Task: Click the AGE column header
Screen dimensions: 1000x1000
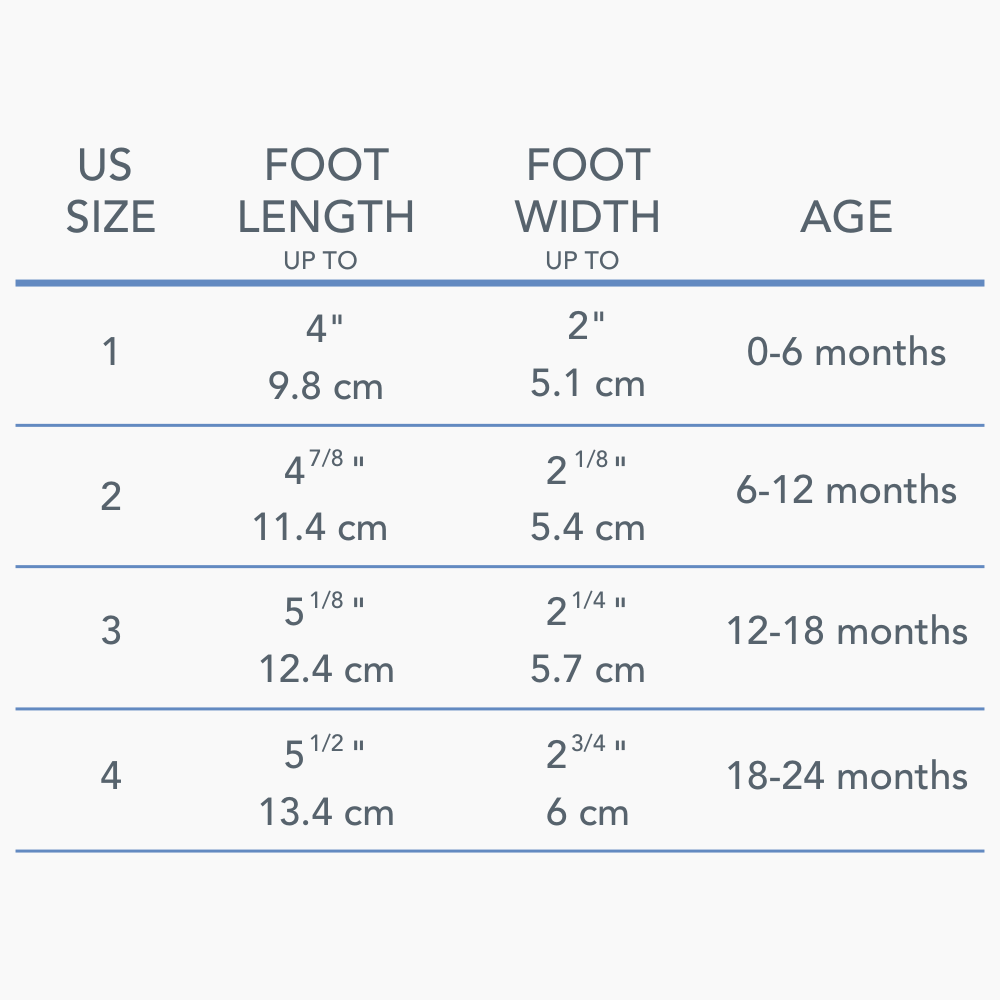Action: tap(846, 217)
